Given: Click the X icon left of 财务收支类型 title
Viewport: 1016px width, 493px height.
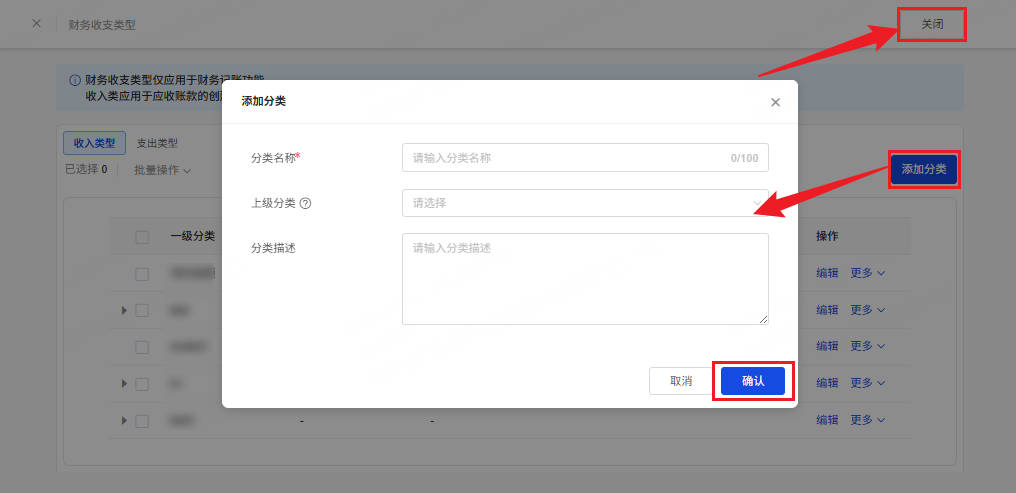Looking at the screenshot, I should coord(36,24).
